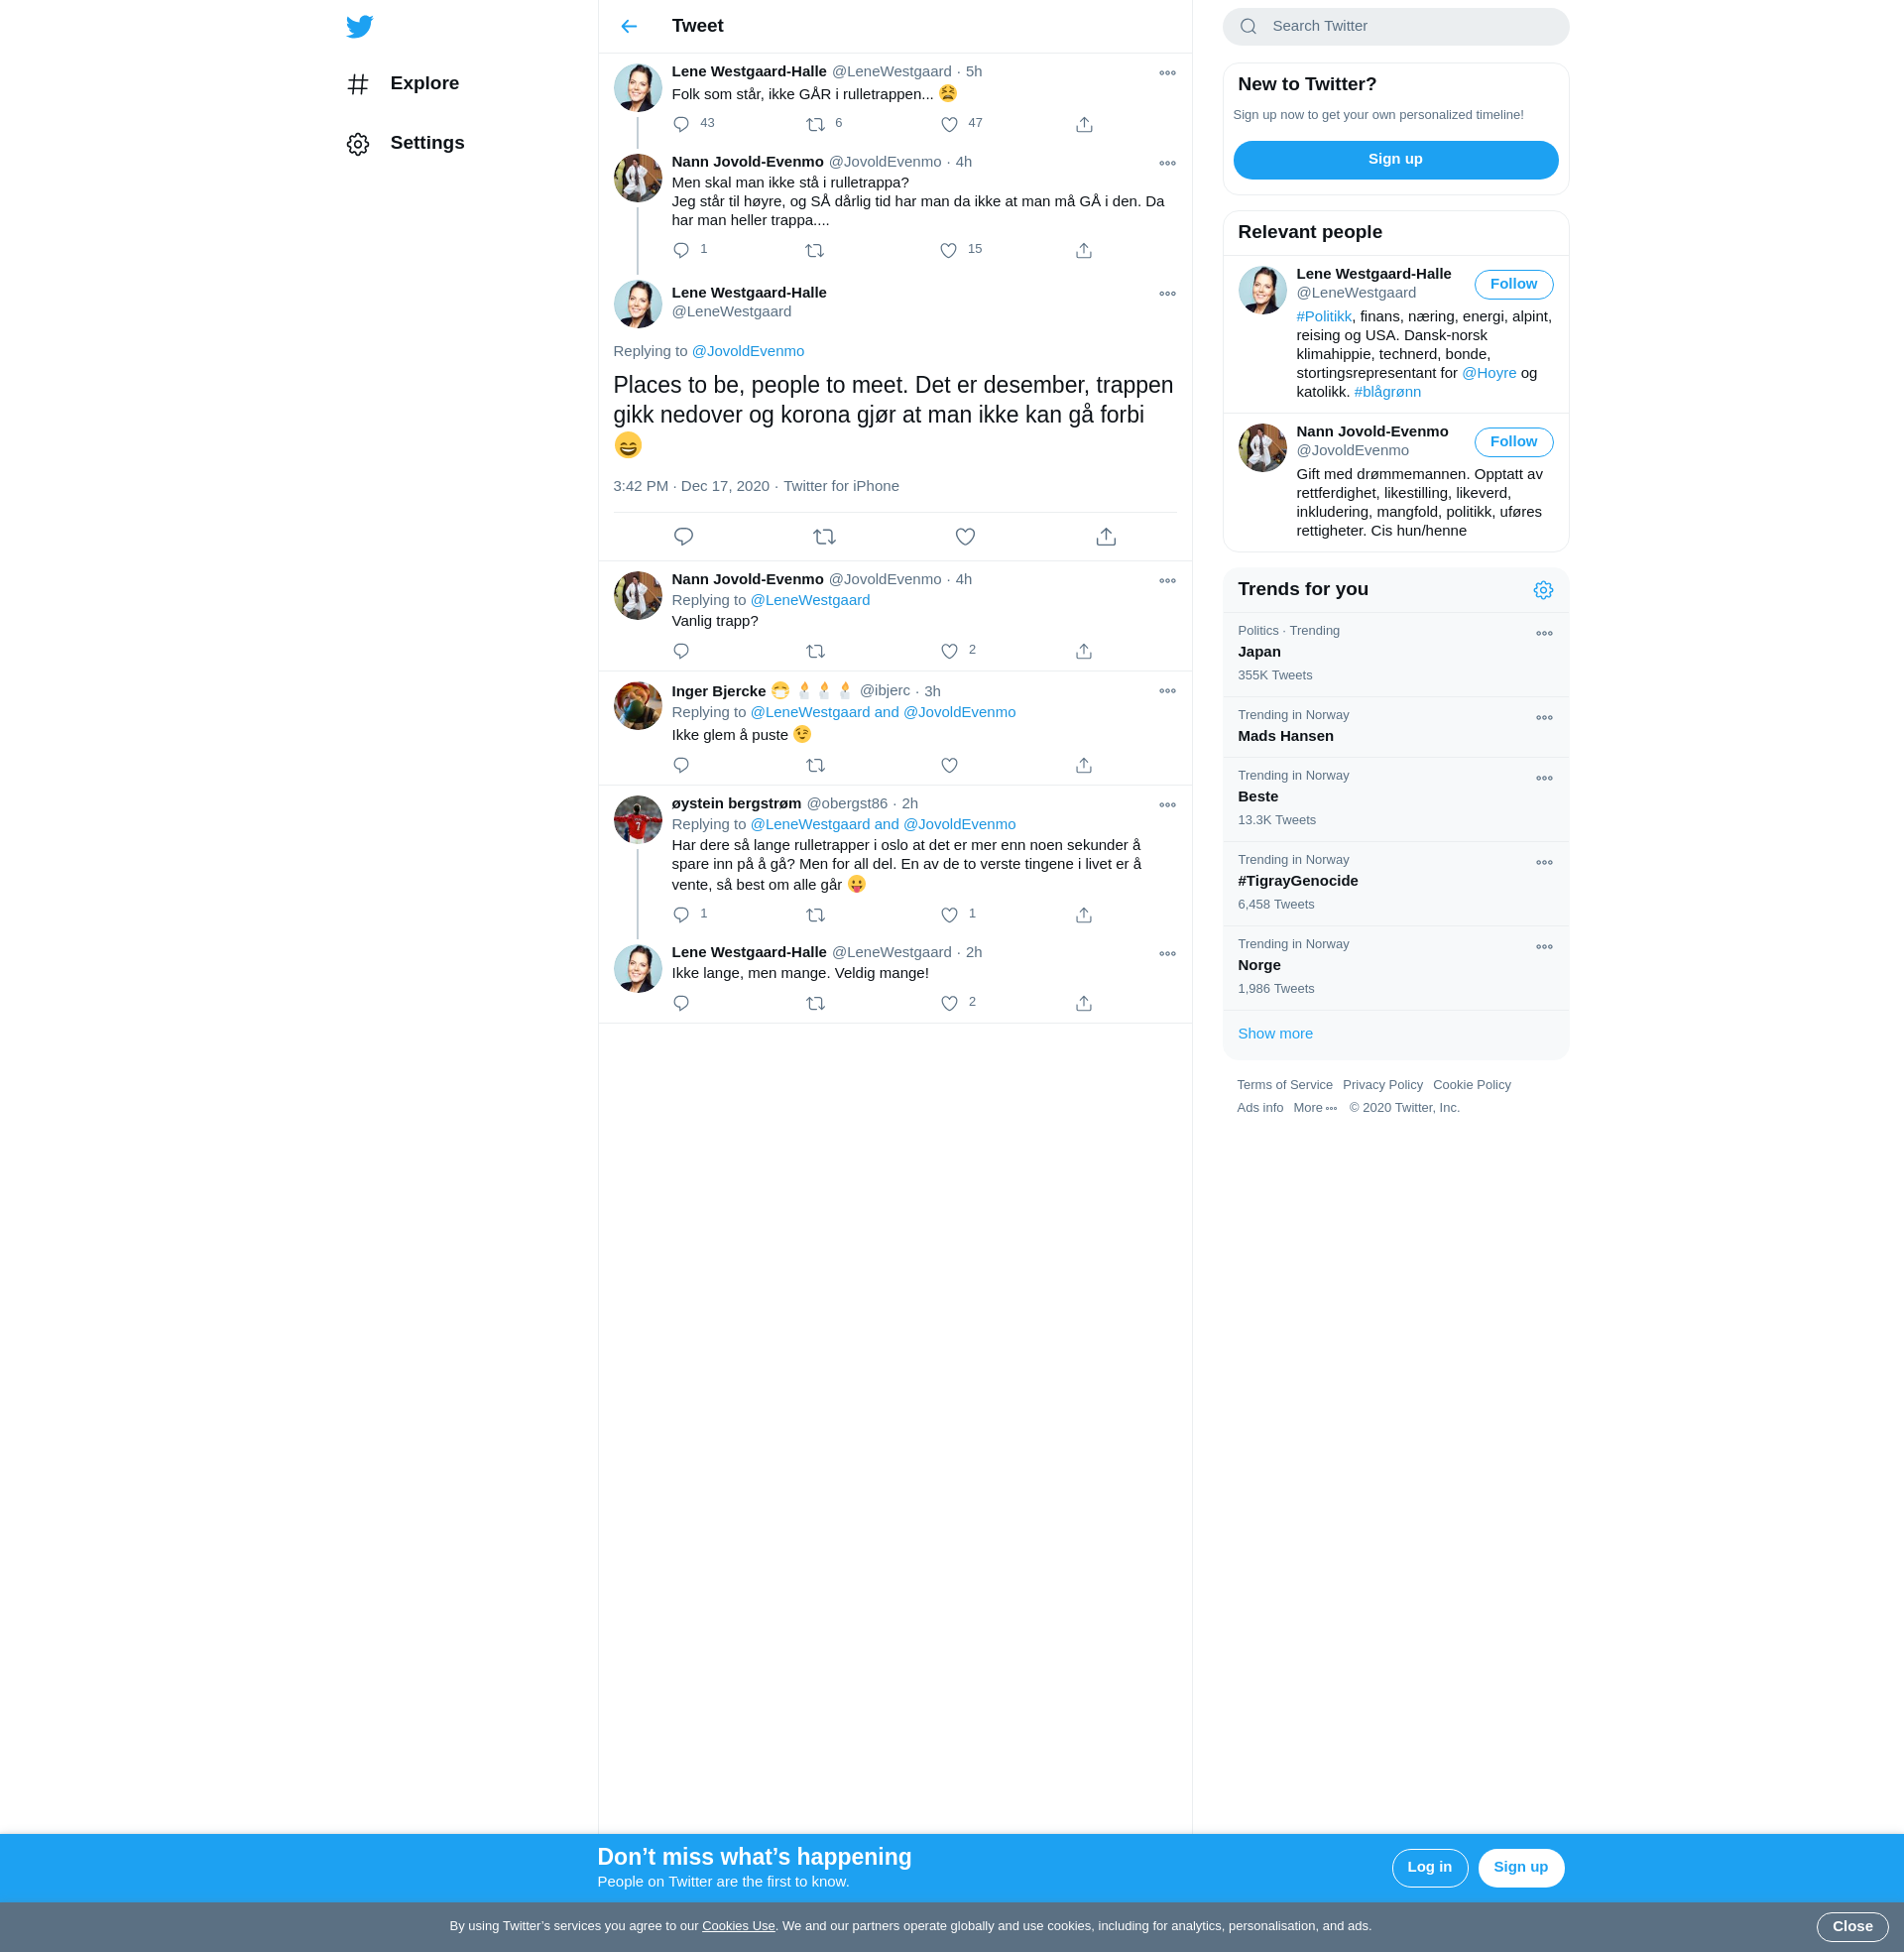1904x1952 pixels.
Task: Open the Privacy Policy link
Action: coord(1382,1085)
